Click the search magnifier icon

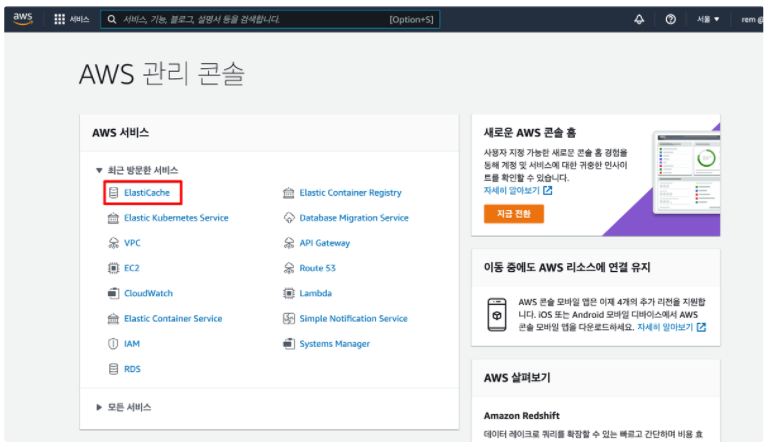click(112, 19)
